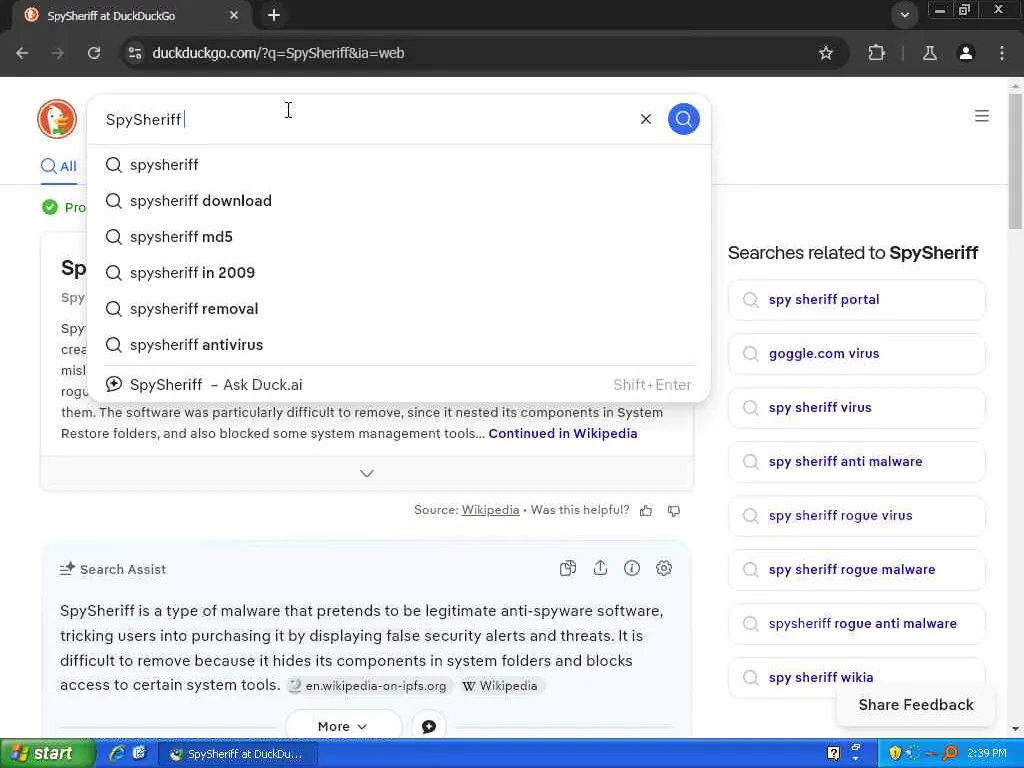
Task: Click the security shield tray icon
Action: pyautogui.click(x=895, y=754)
